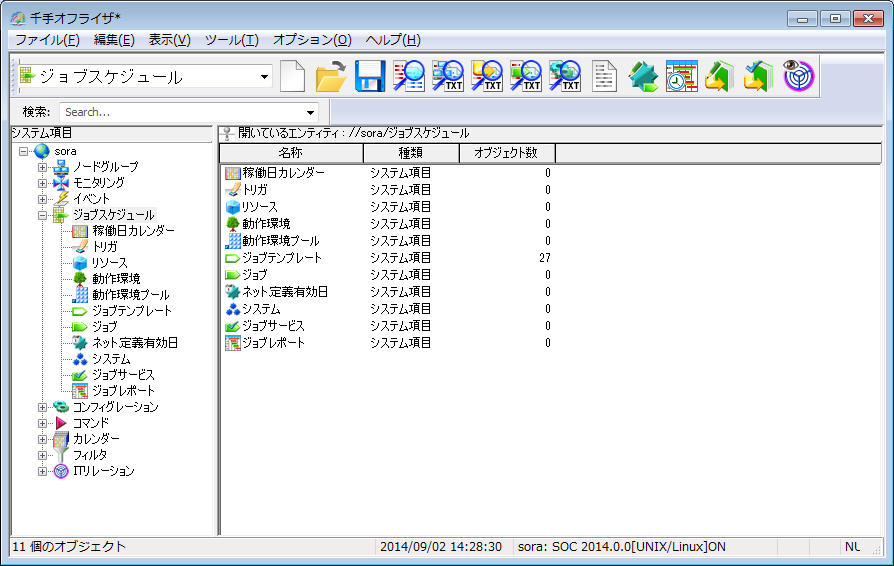The image size is (894, 566).
Task: Click the 稼働日カレンダー calendar icon in the list
Action: click(233, 173)
